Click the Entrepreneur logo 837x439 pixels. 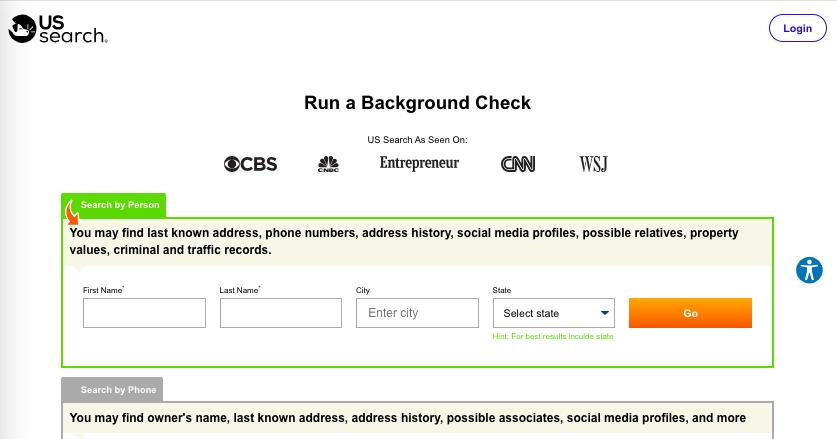419,163
